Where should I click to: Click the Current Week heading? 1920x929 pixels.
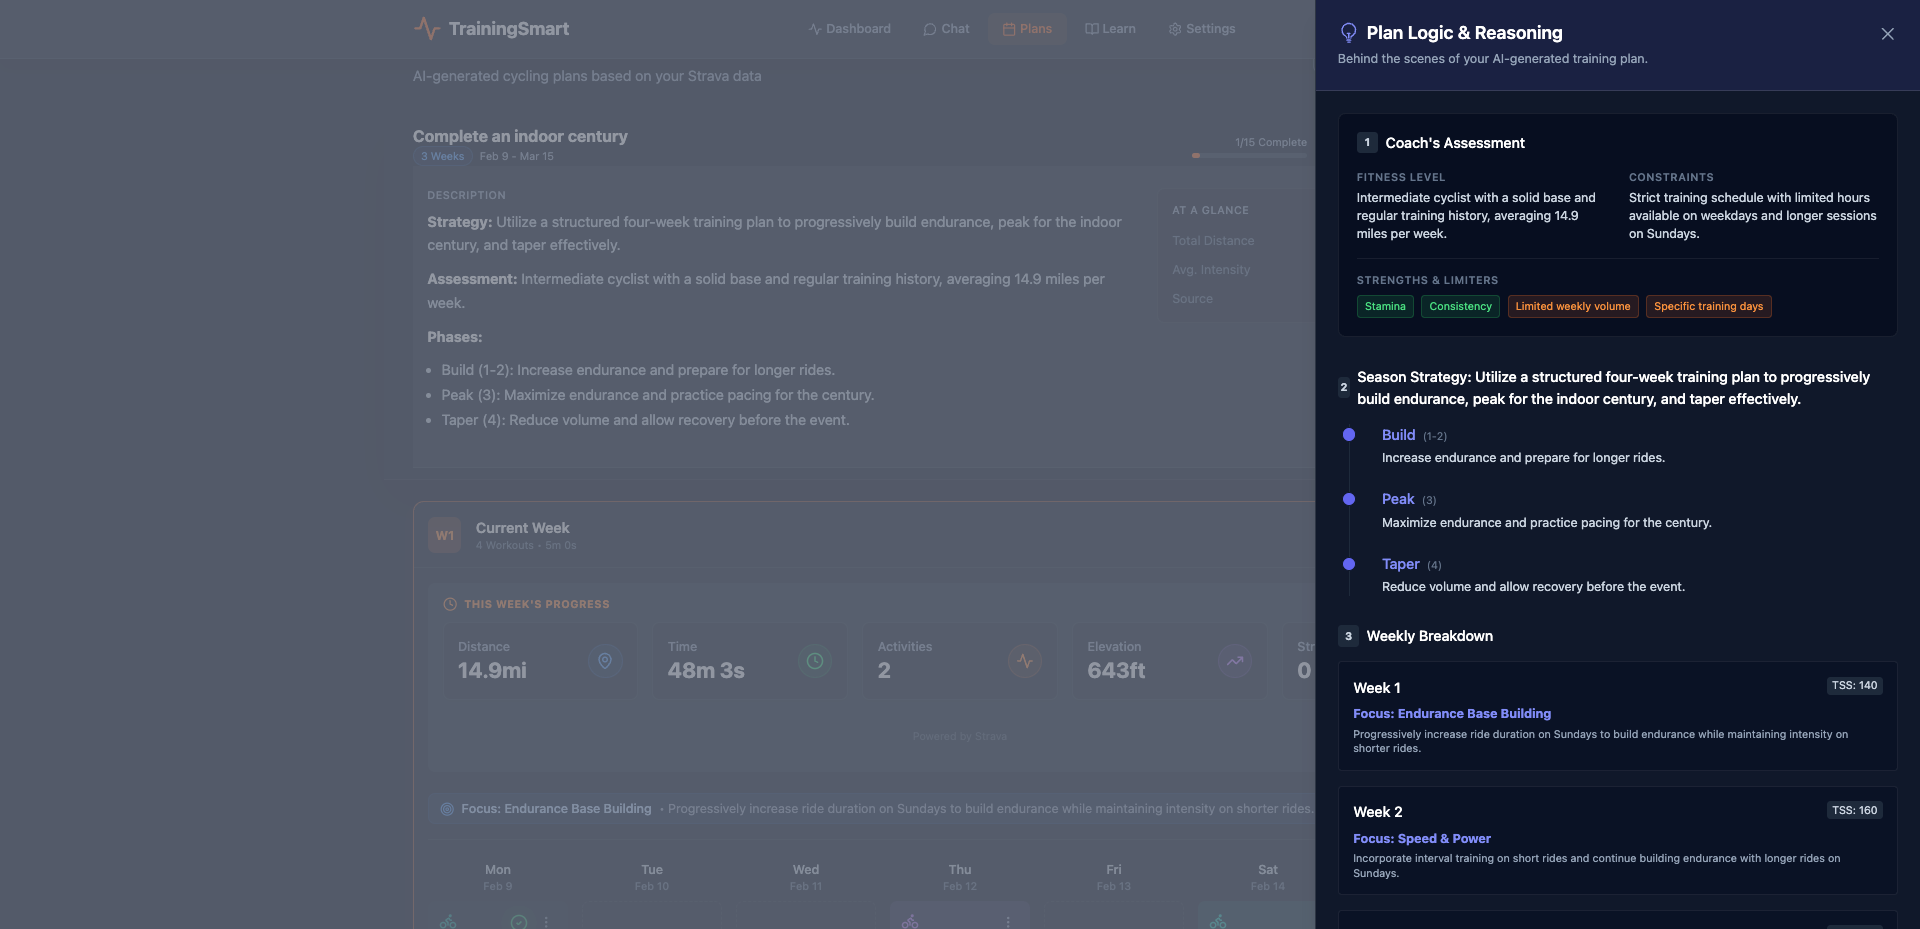[x=522, y=528]
